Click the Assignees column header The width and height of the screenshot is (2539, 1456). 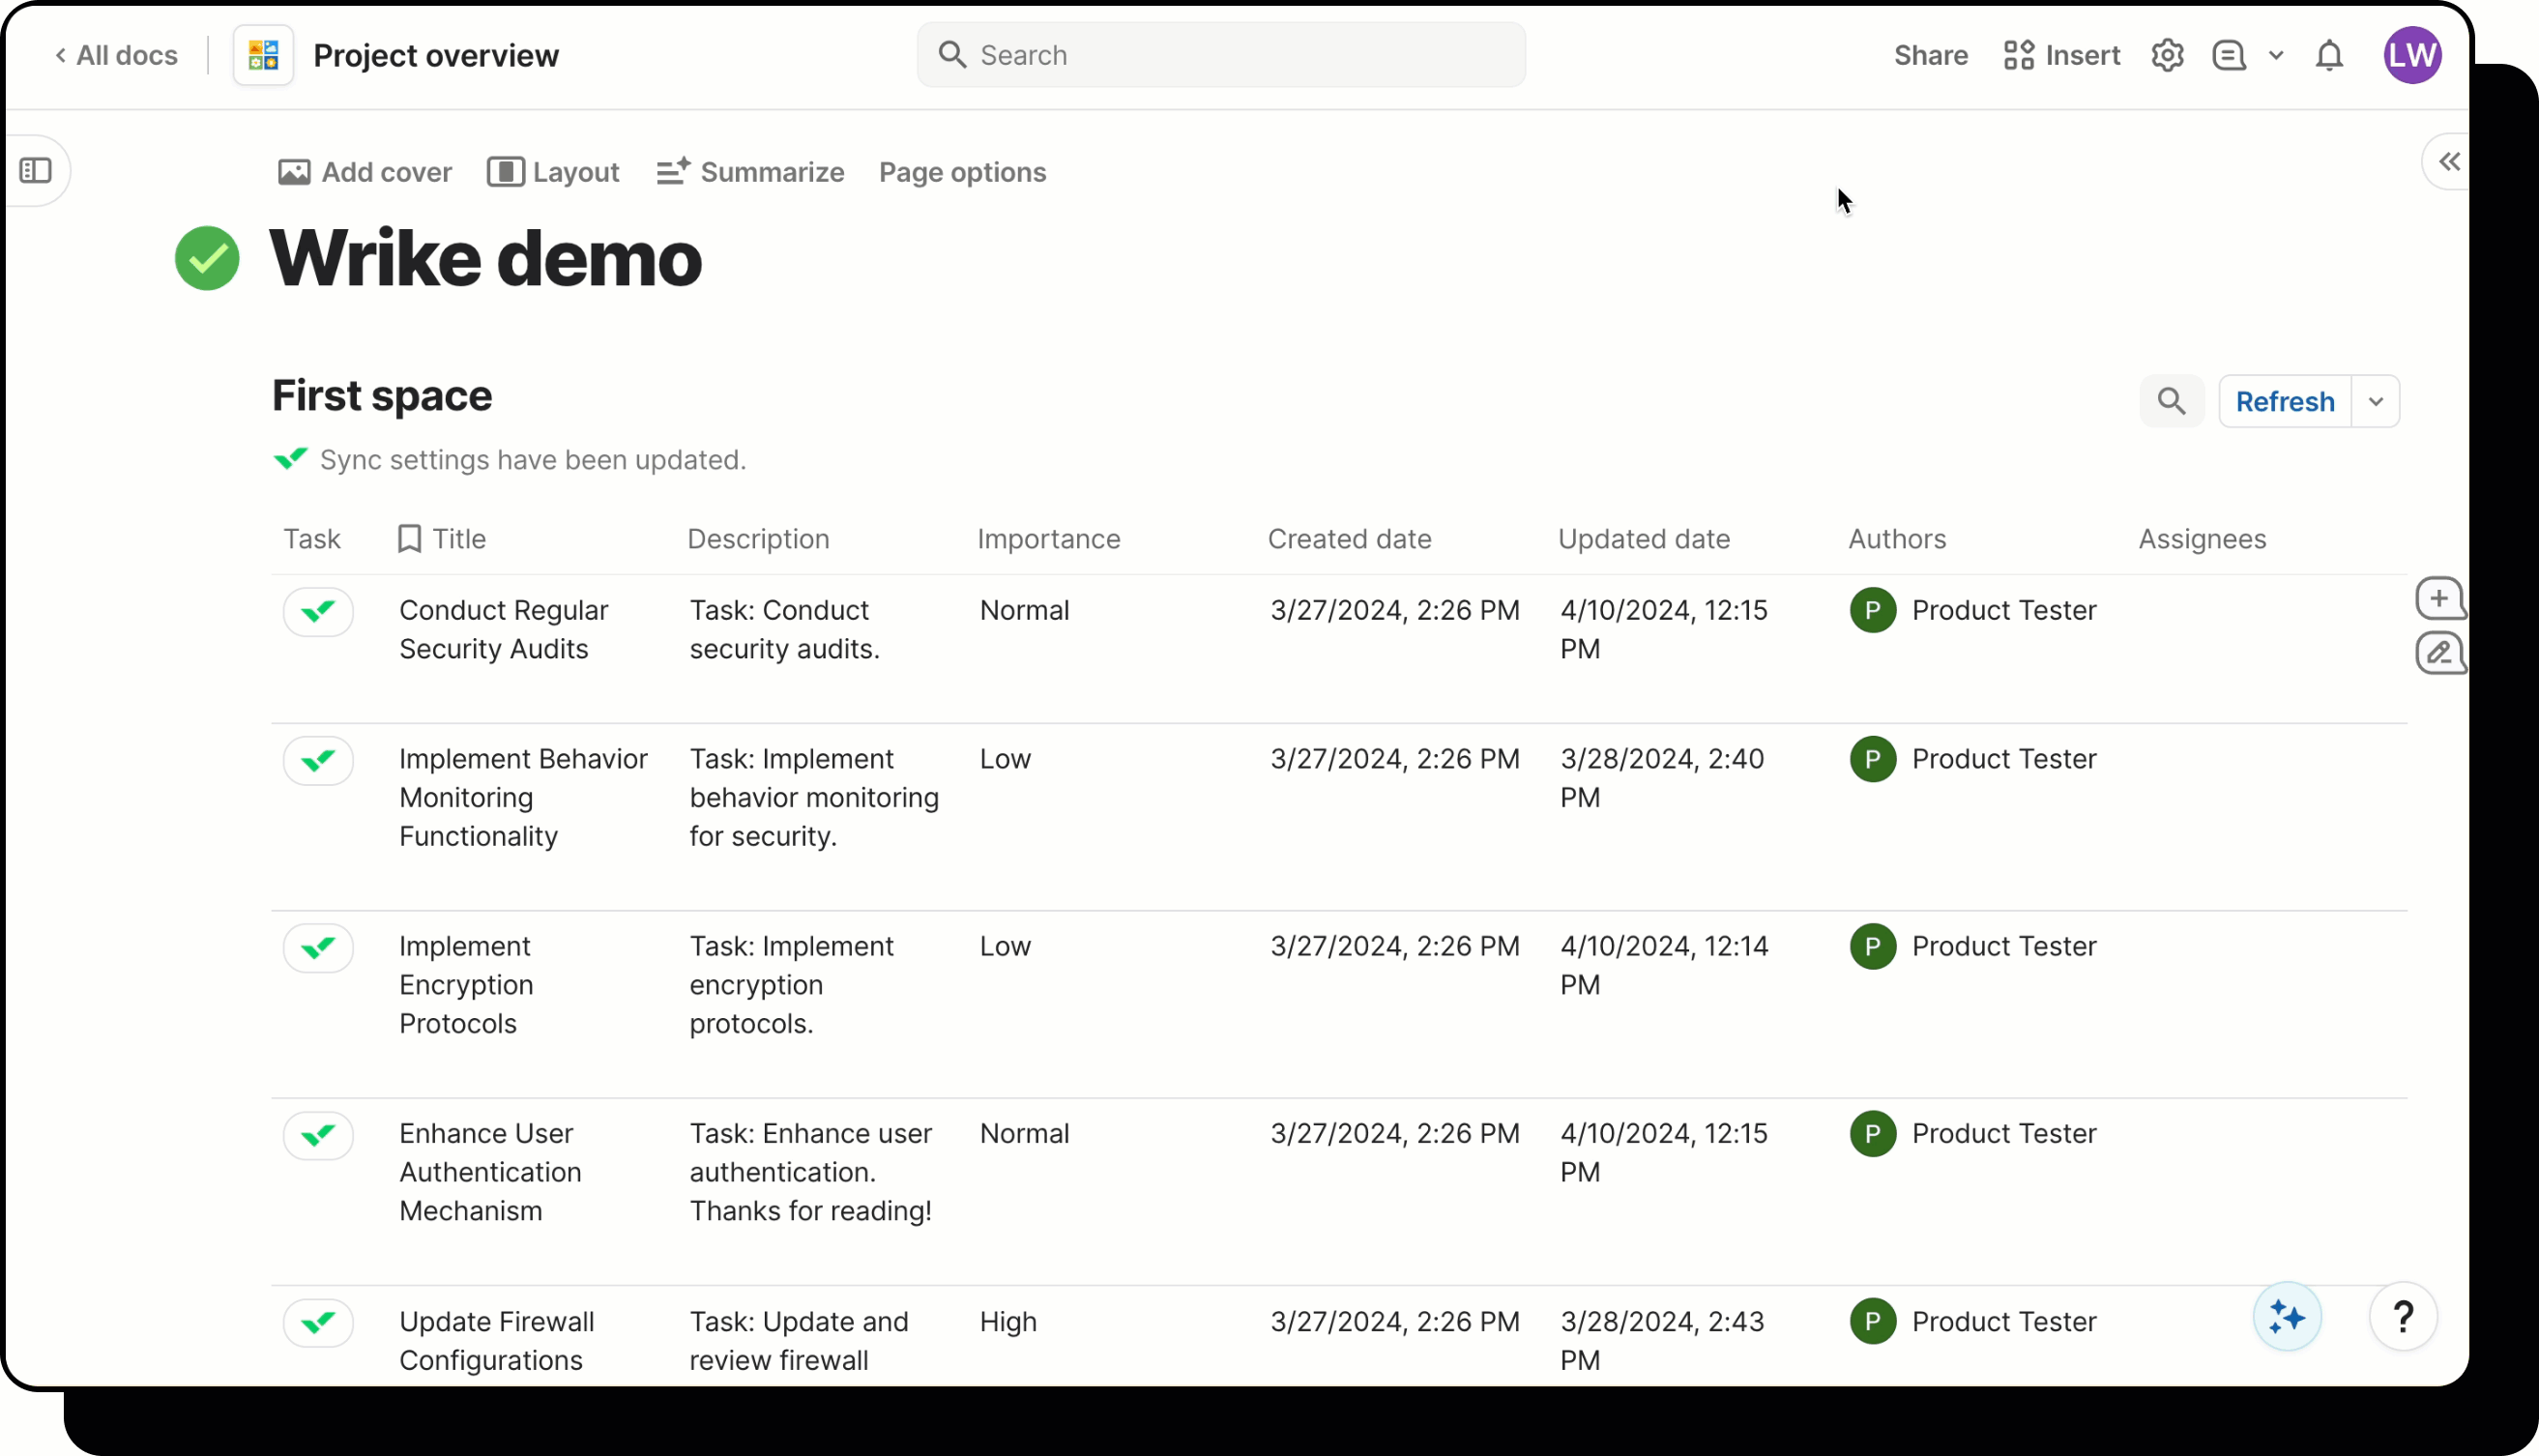pos(2202,539)
